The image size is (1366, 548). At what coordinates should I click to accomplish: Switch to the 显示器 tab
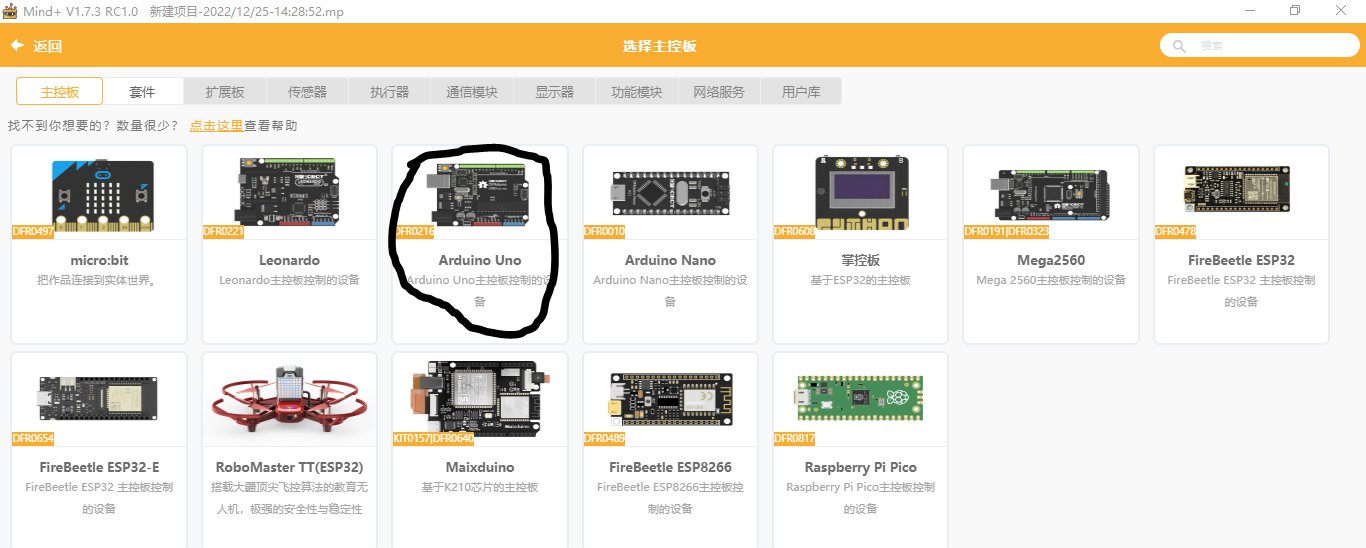pyautogui.click(x=554, y=92)
